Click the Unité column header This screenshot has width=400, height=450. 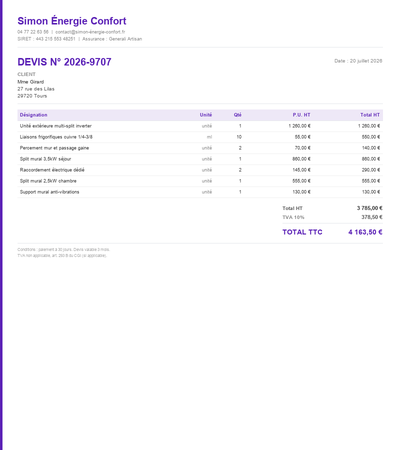(x=206, y=115)
